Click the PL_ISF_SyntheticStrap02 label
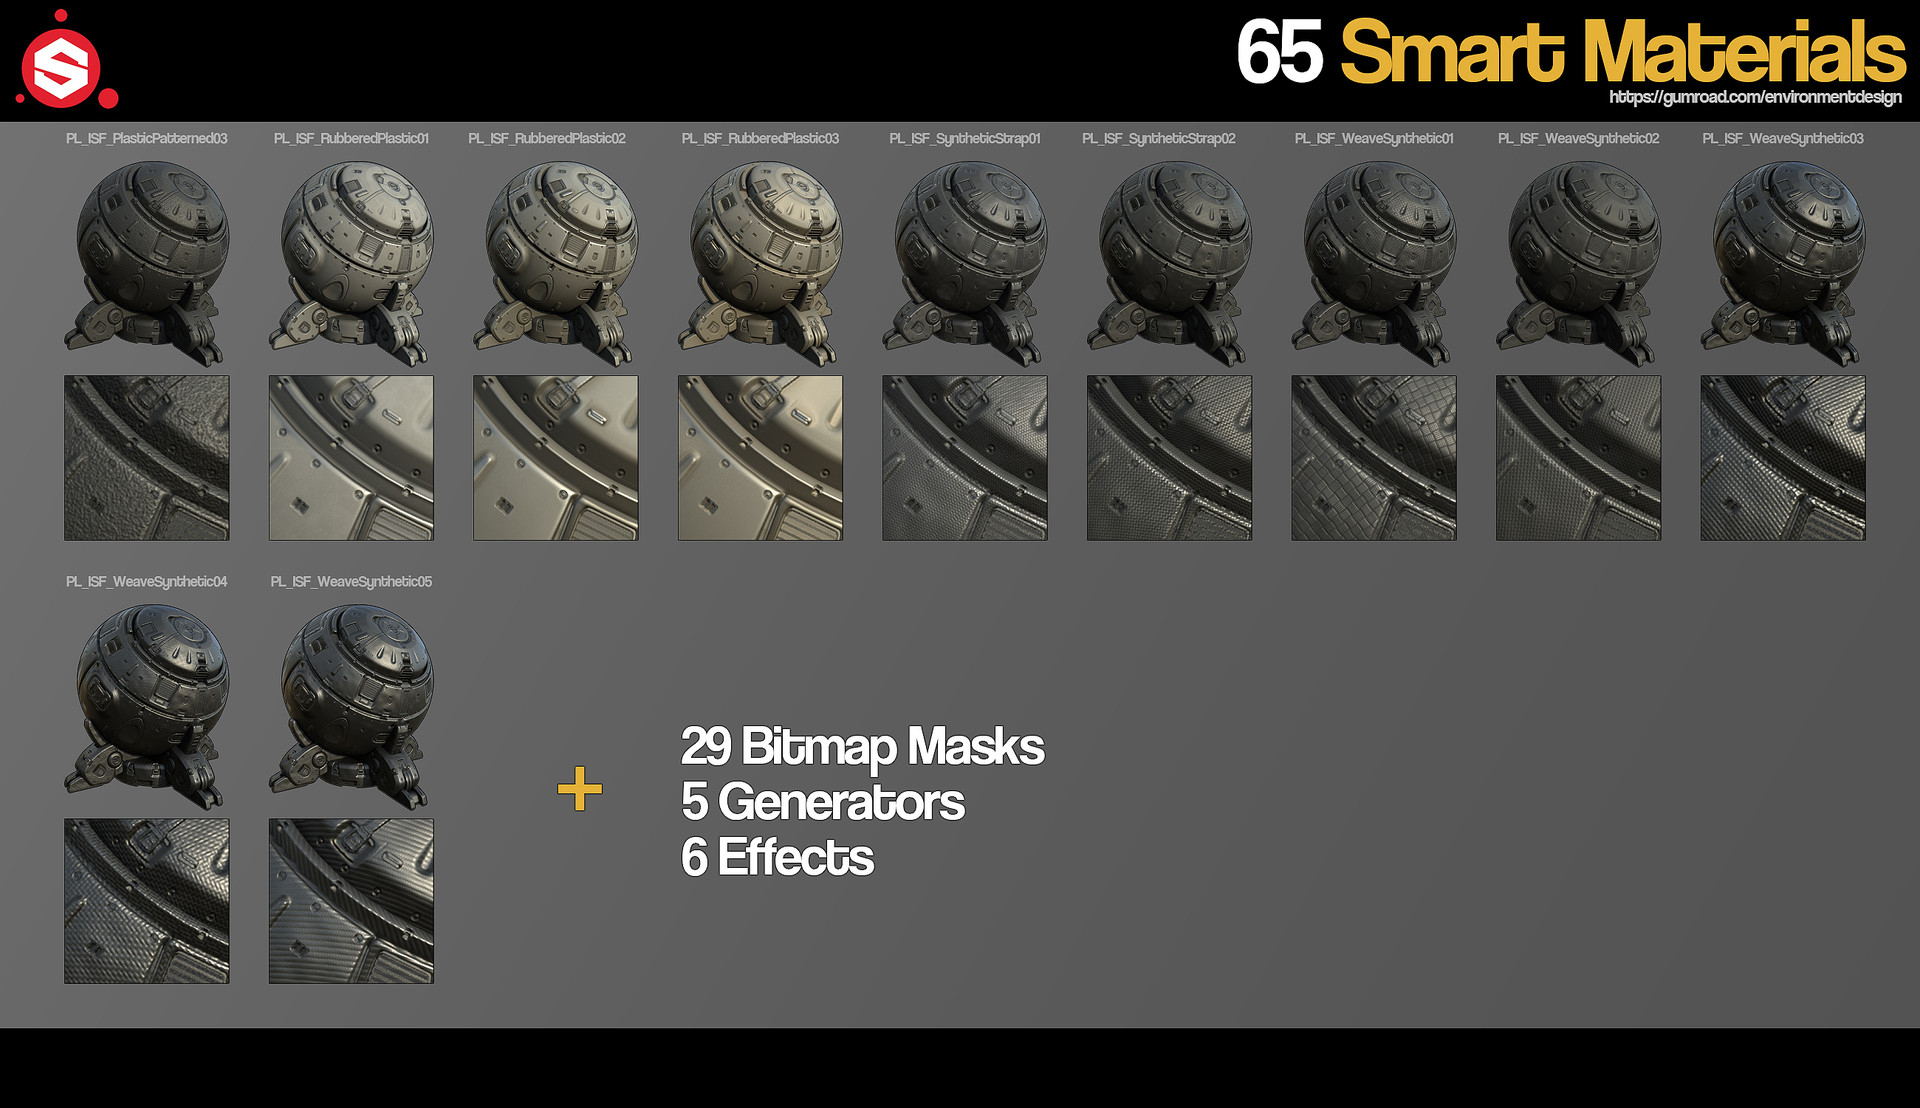 pos(1159,139)
